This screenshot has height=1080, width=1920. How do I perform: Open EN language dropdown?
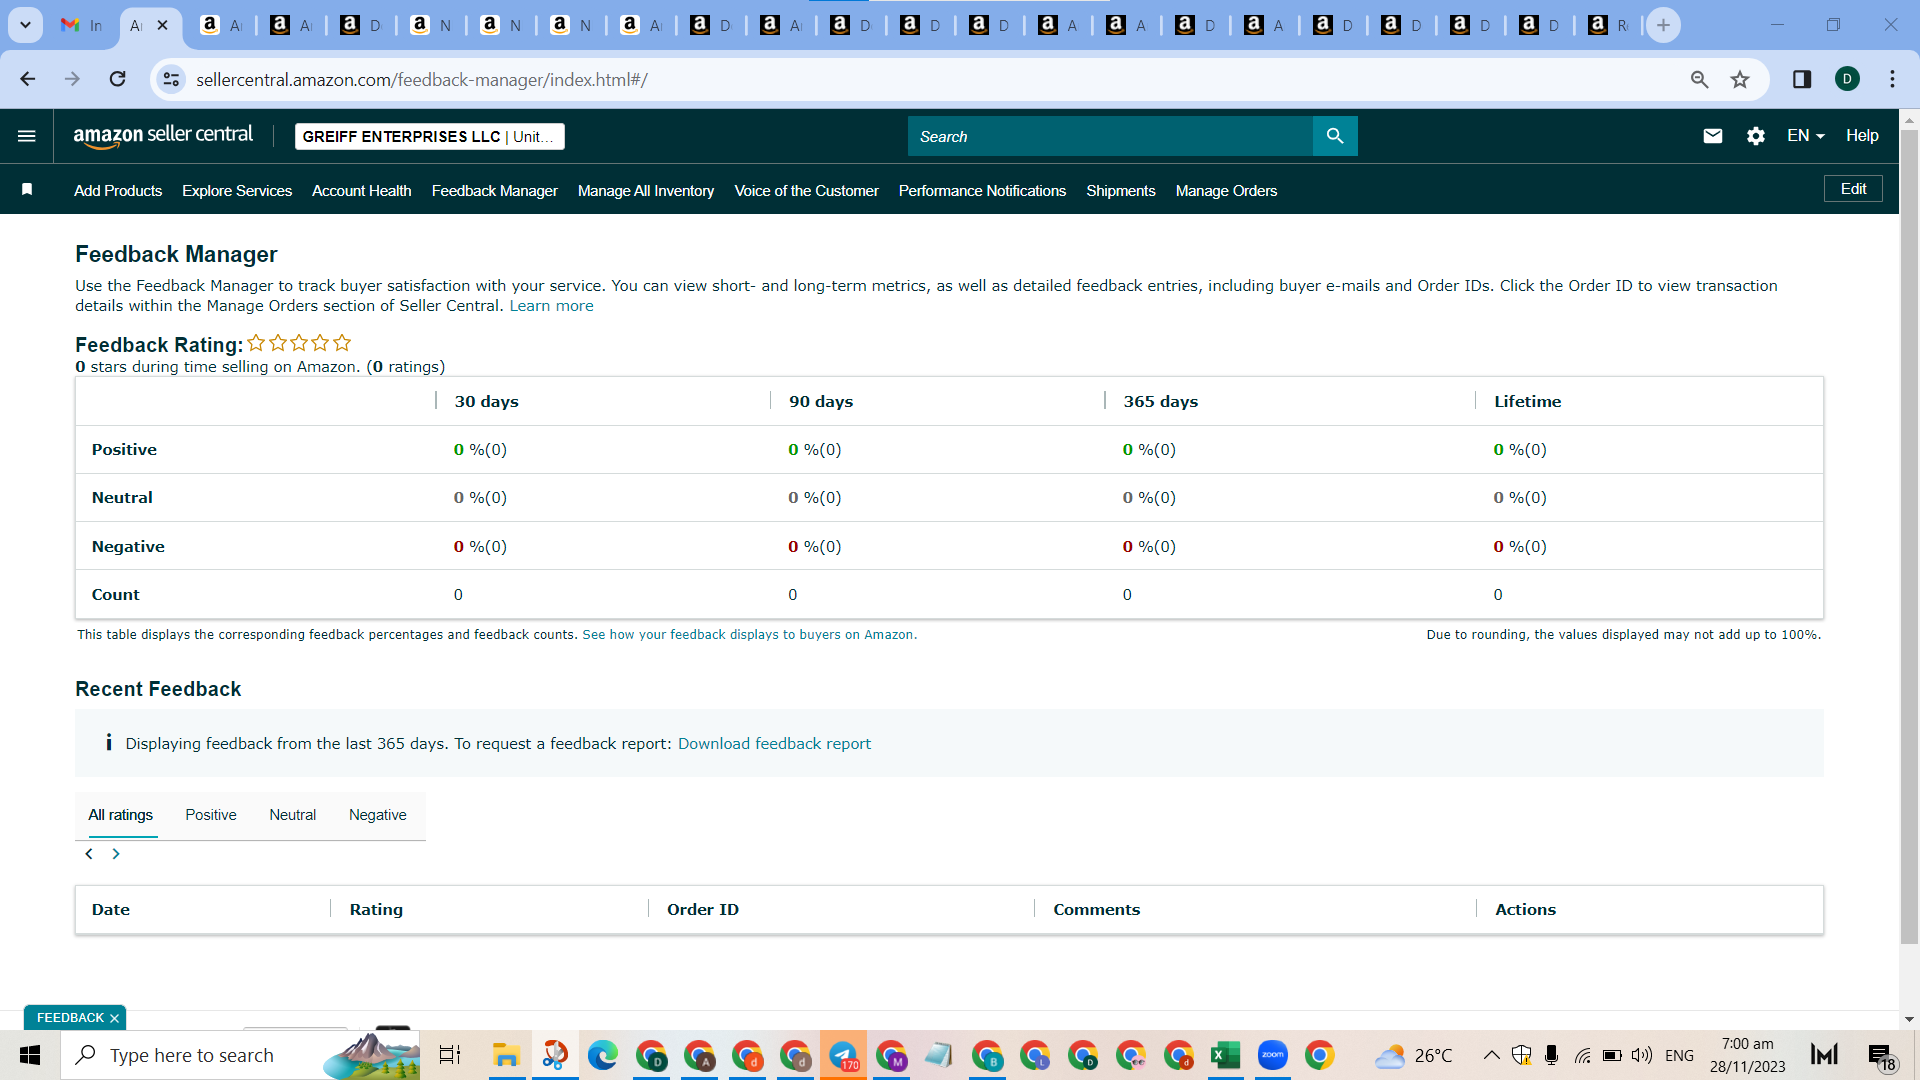click(x=1805, y=136)
